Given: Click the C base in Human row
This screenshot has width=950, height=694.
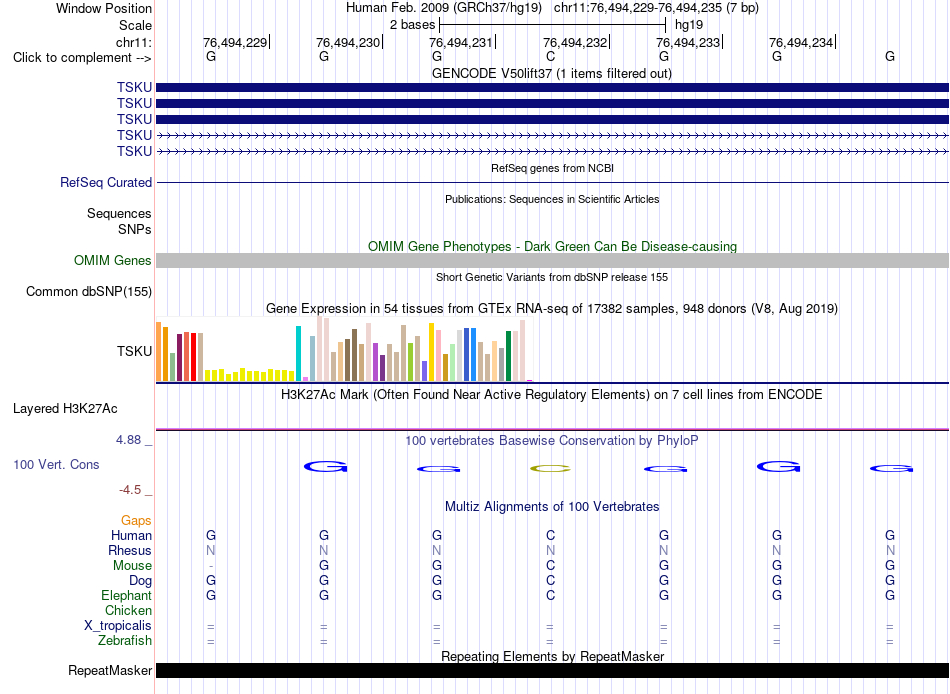Looking at the screenshot, I should pos(550,535).
